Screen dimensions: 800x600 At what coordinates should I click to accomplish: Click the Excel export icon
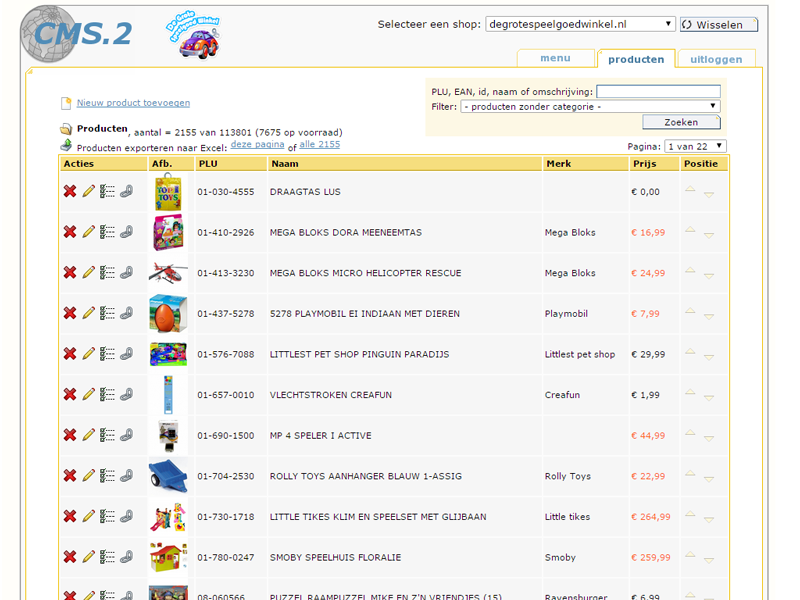click(66, 146)
